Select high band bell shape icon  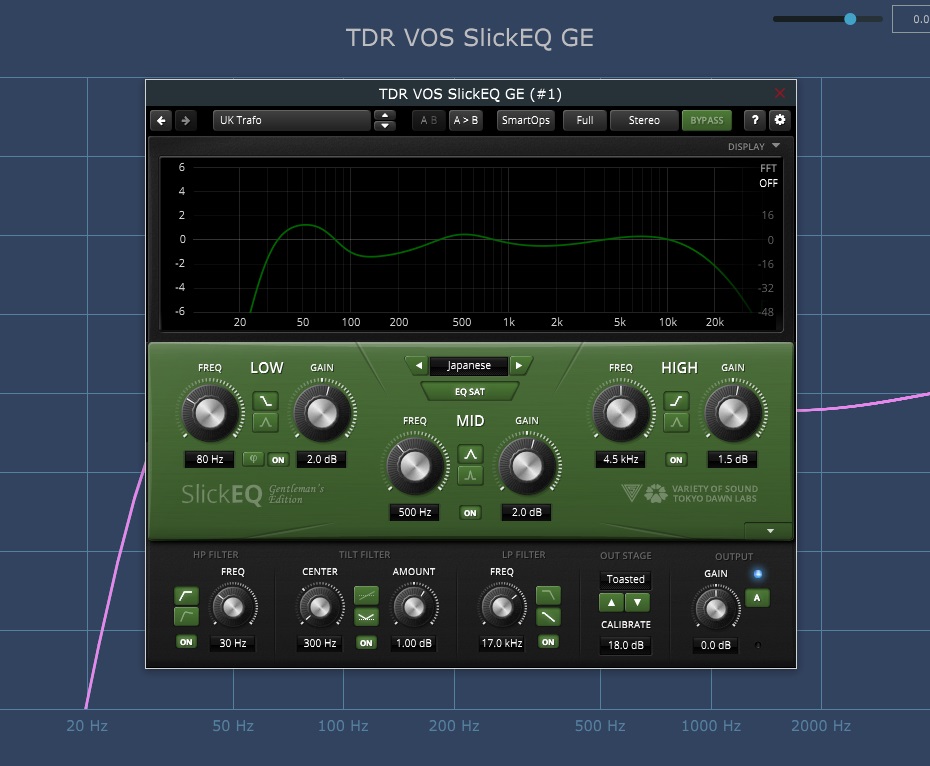pos(676,422)
